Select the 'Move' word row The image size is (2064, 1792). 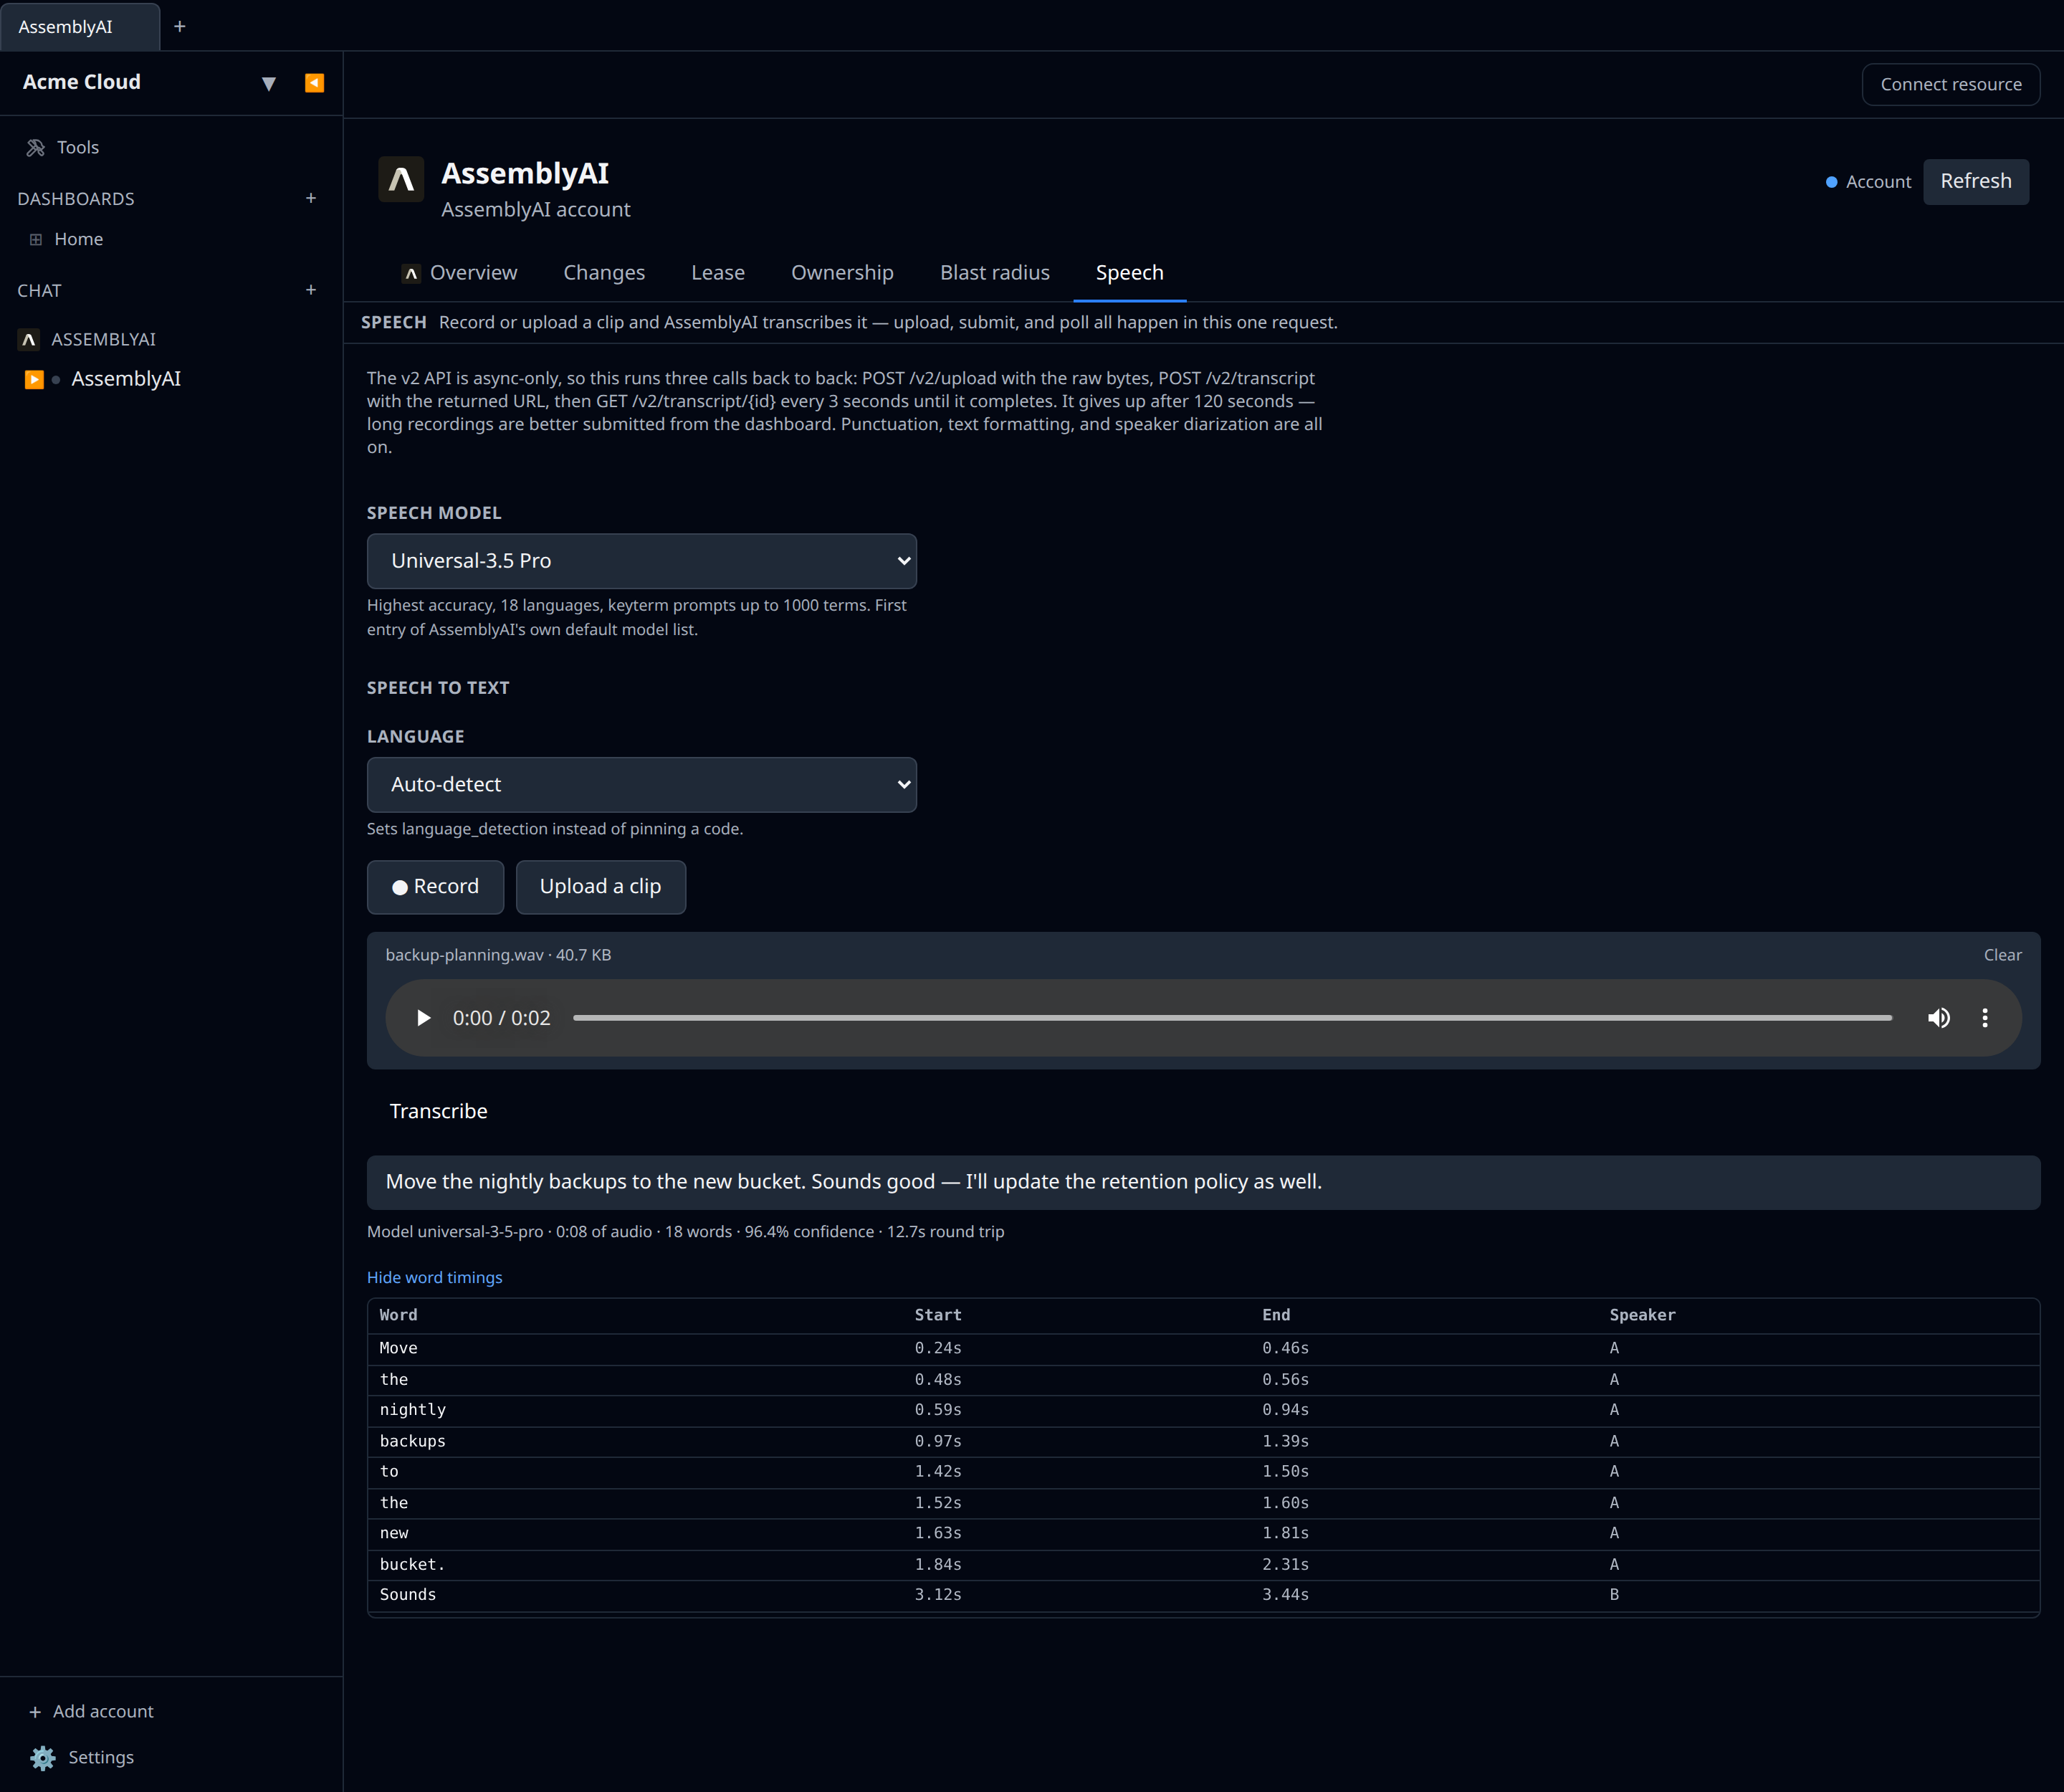point(1203,1348)
